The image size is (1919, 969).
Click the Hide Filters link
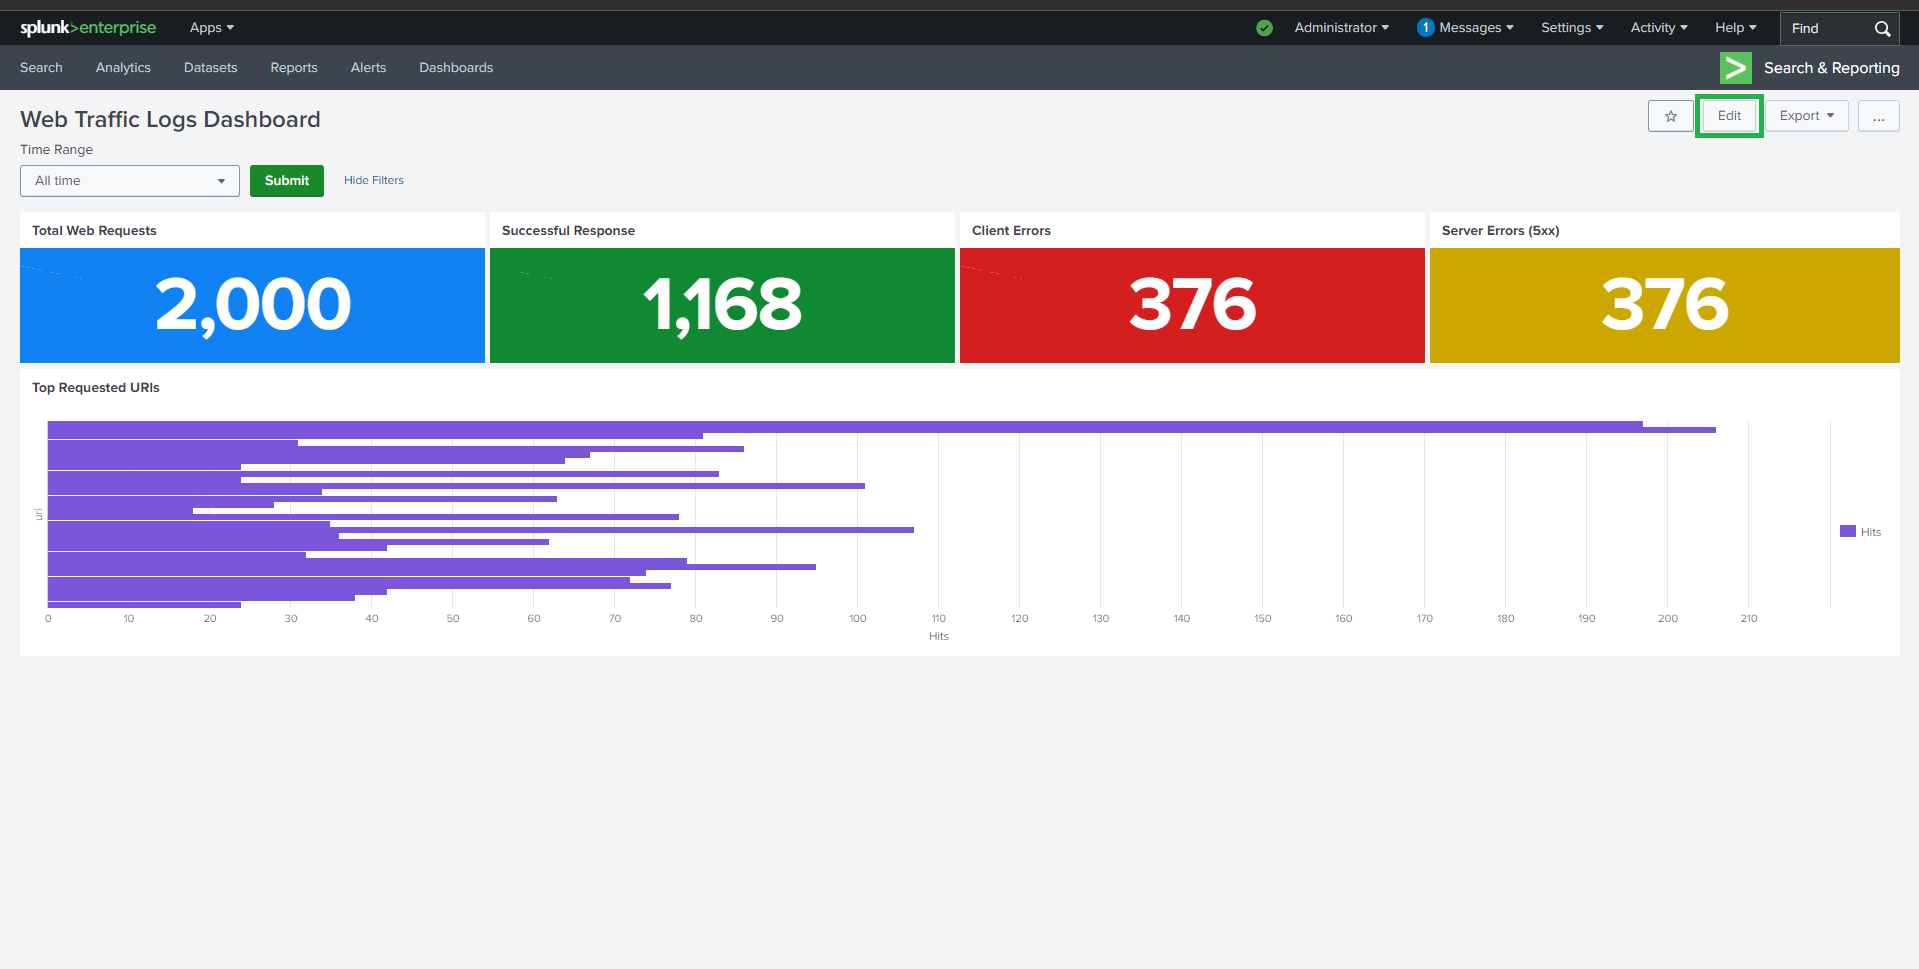point(374,181)
